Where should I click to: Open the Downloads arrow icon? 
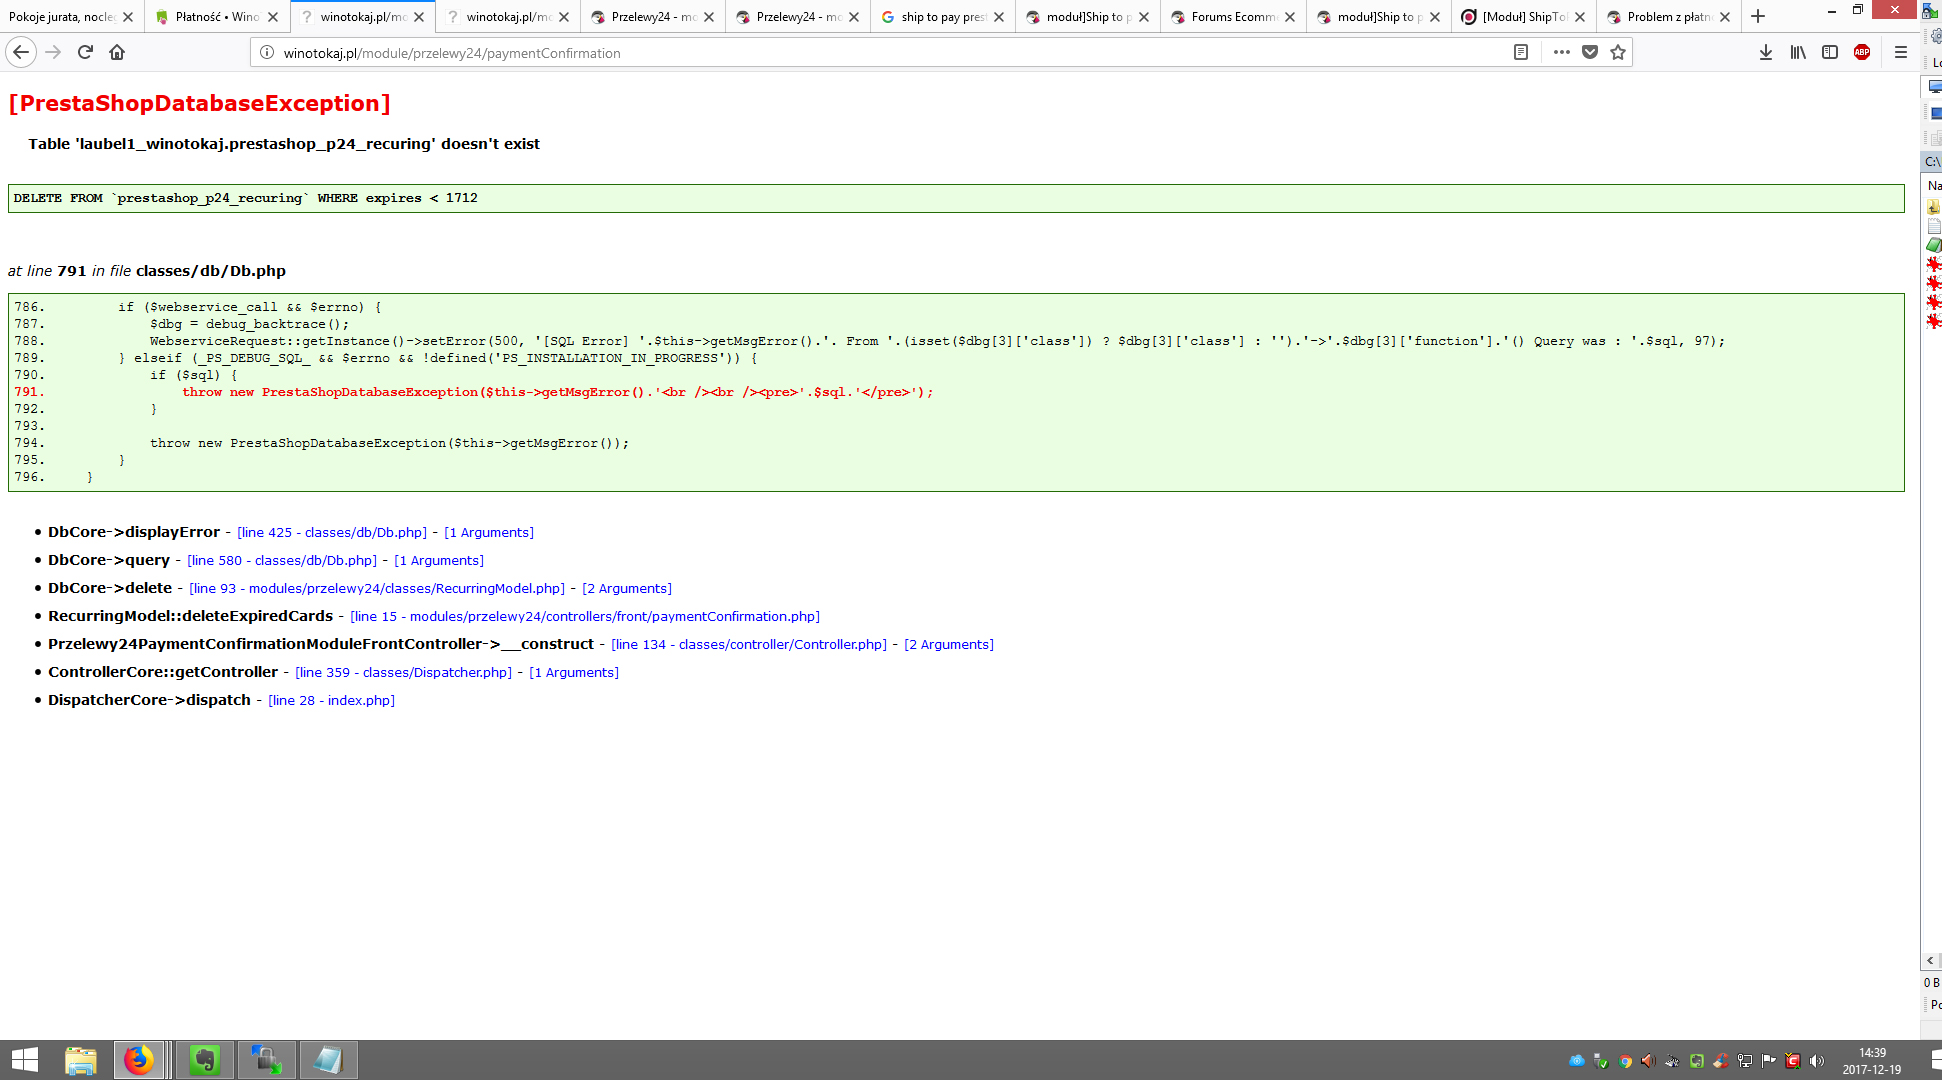[x=1766, y=52]
